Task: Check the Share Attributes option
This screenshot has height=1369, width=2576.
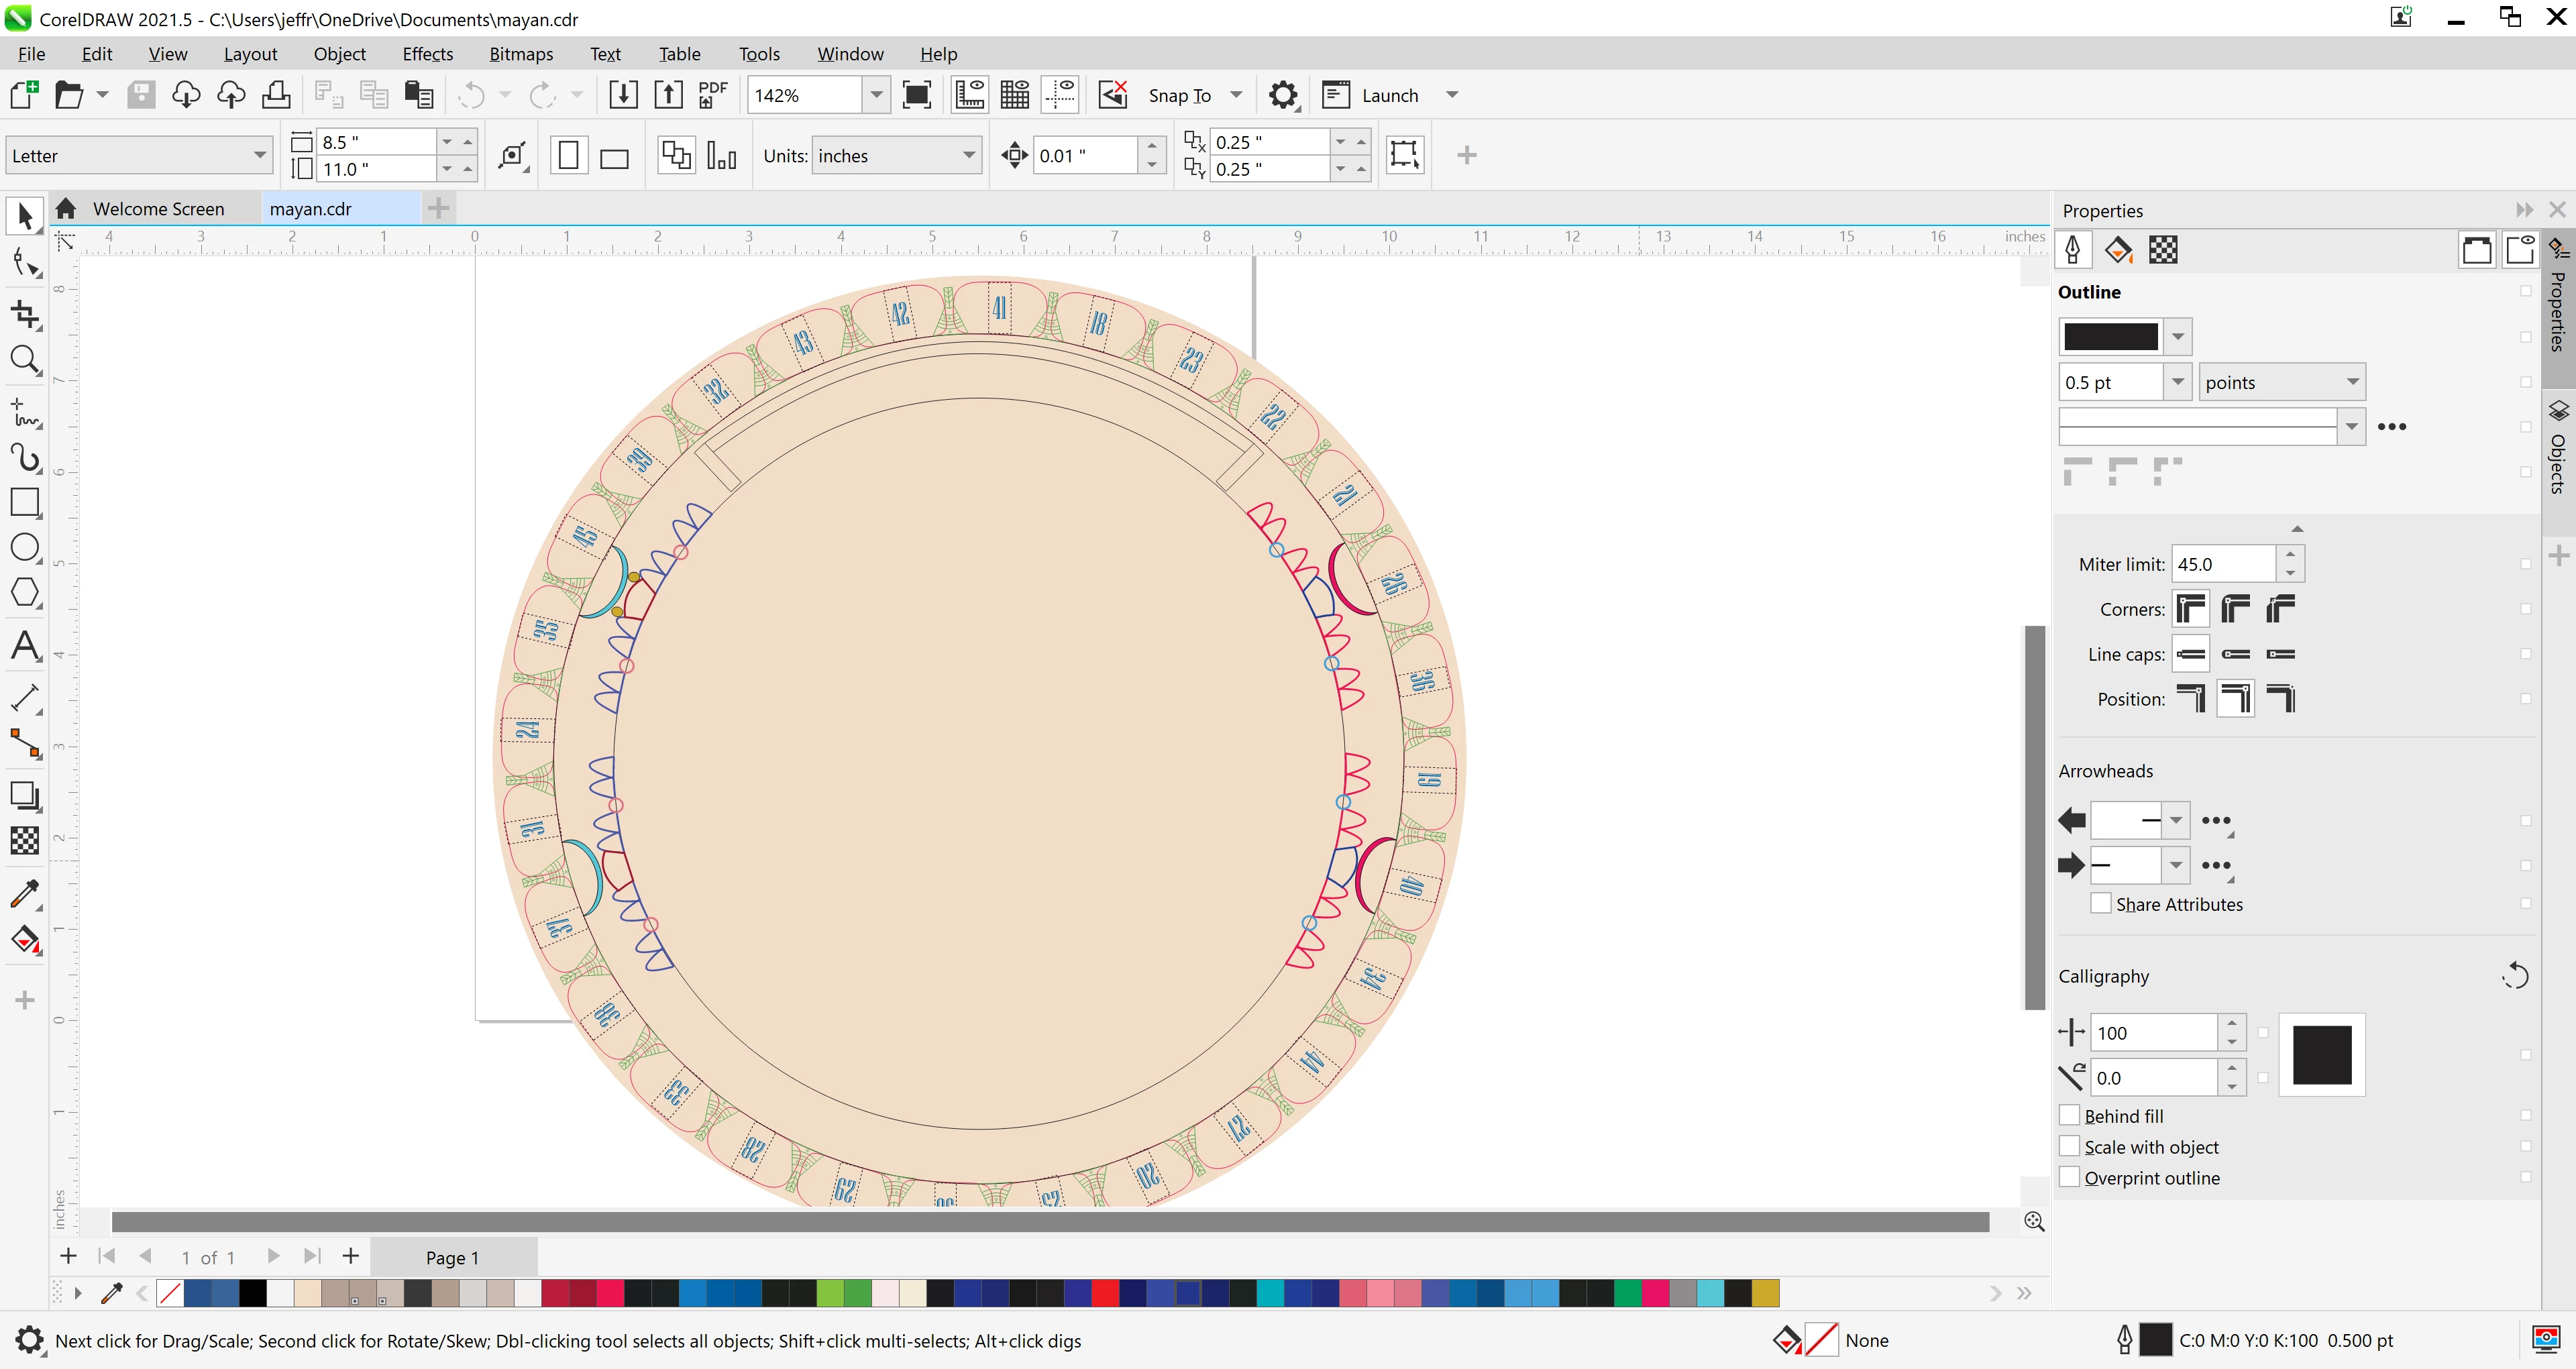Action: 2101,904
